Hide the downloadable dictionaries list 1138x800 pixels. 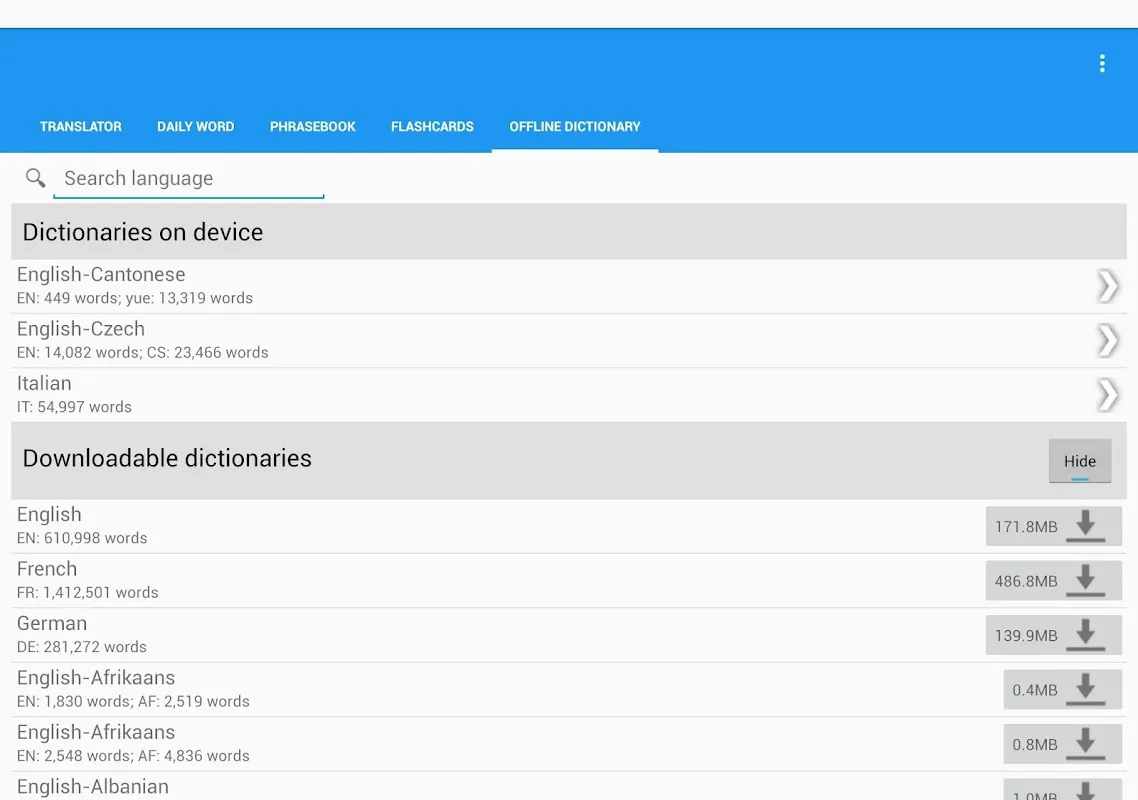[1080, 461]
